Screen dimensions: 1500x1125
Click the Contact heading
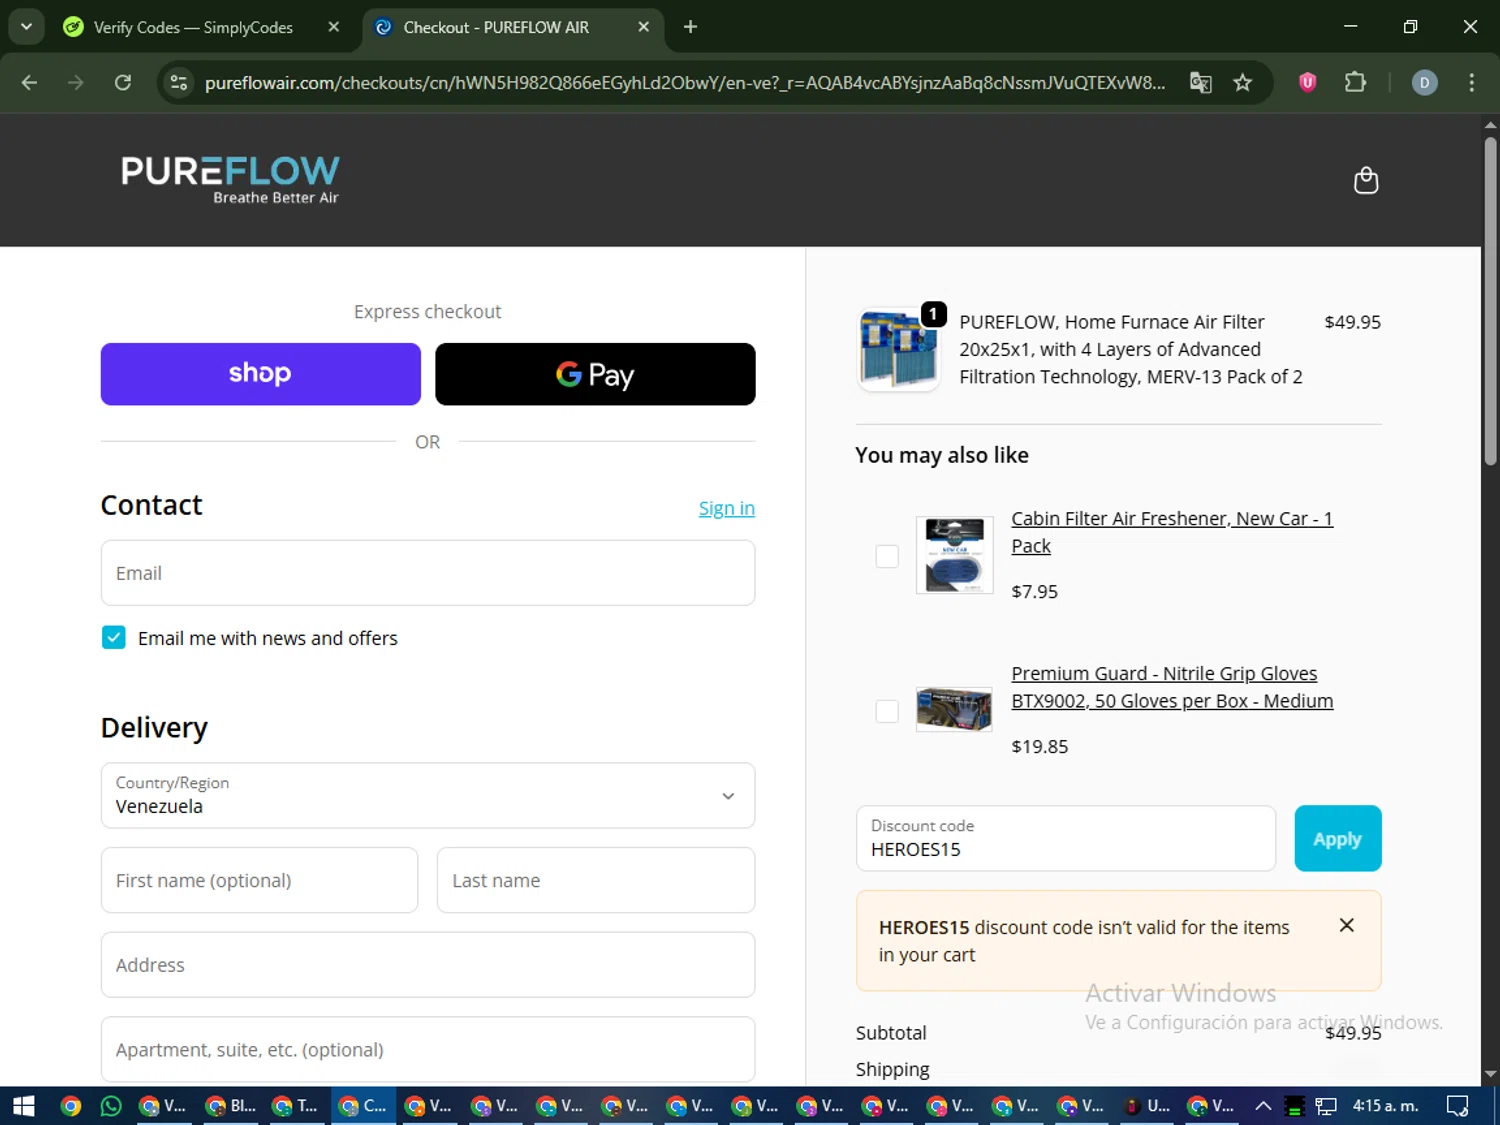(152, 505)
